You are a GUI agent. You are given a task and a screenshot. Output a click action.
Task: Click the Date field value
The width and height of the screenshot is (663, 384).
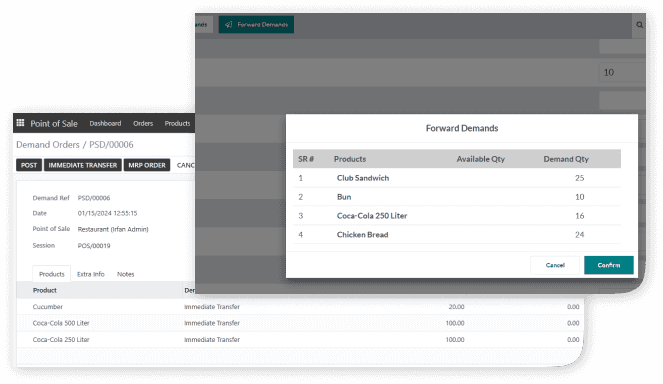107,213
